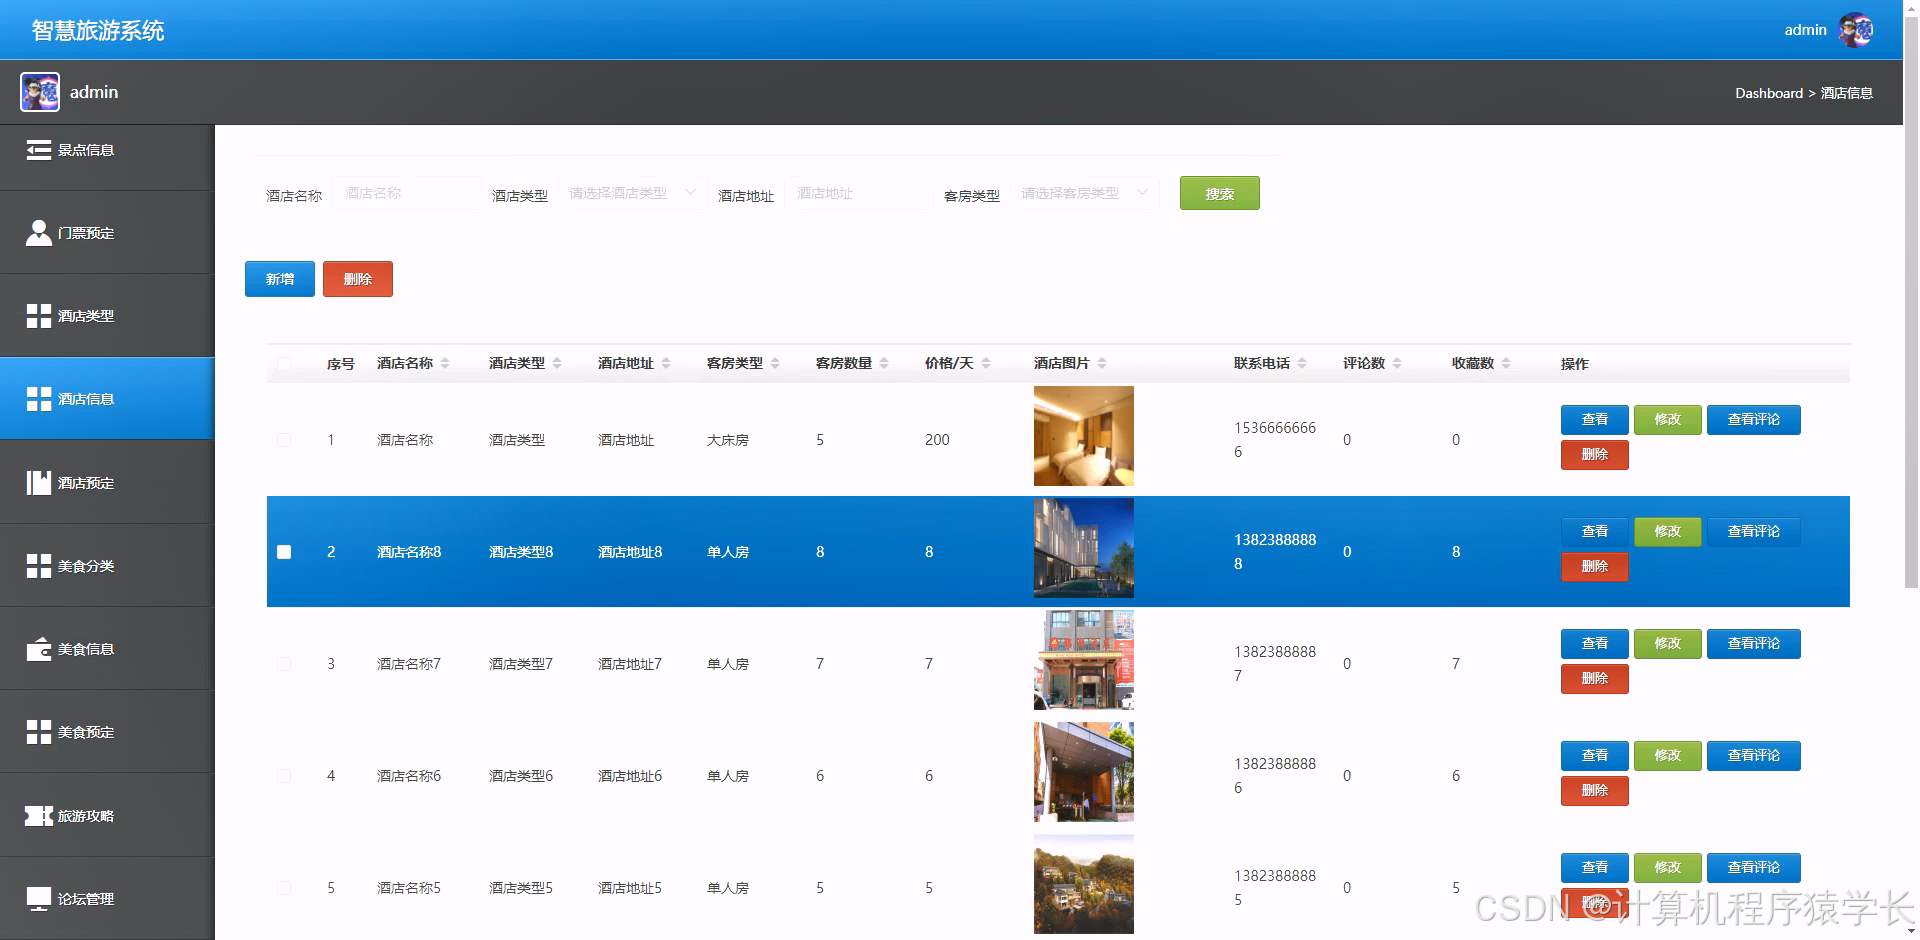Open the 客房类型 select dropdown

click(x=1084, y=193)
